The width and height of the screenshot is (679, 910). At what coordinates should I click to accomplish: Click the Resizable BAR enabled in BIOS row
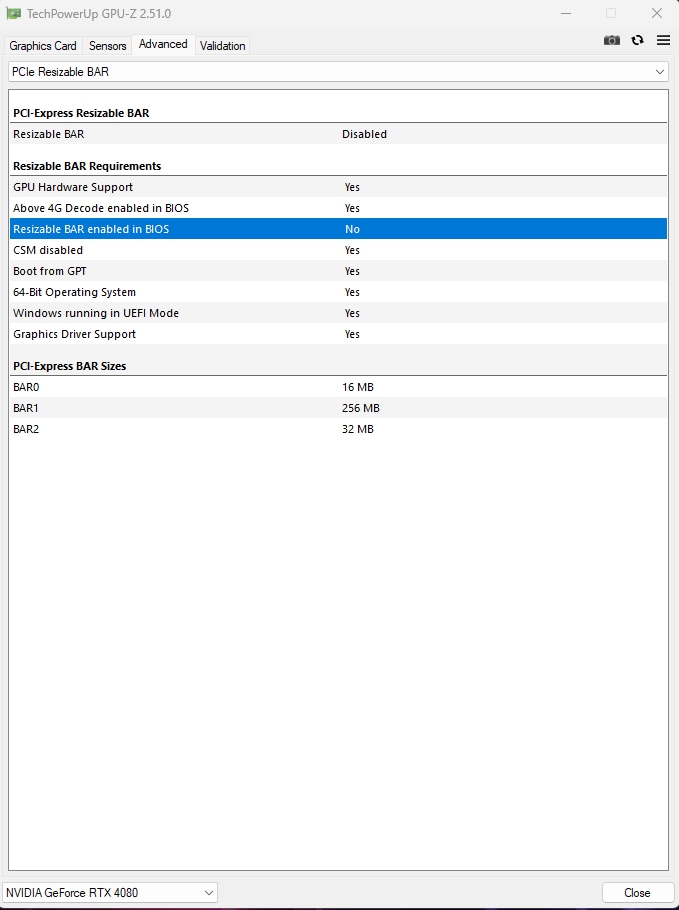[338, 229]
